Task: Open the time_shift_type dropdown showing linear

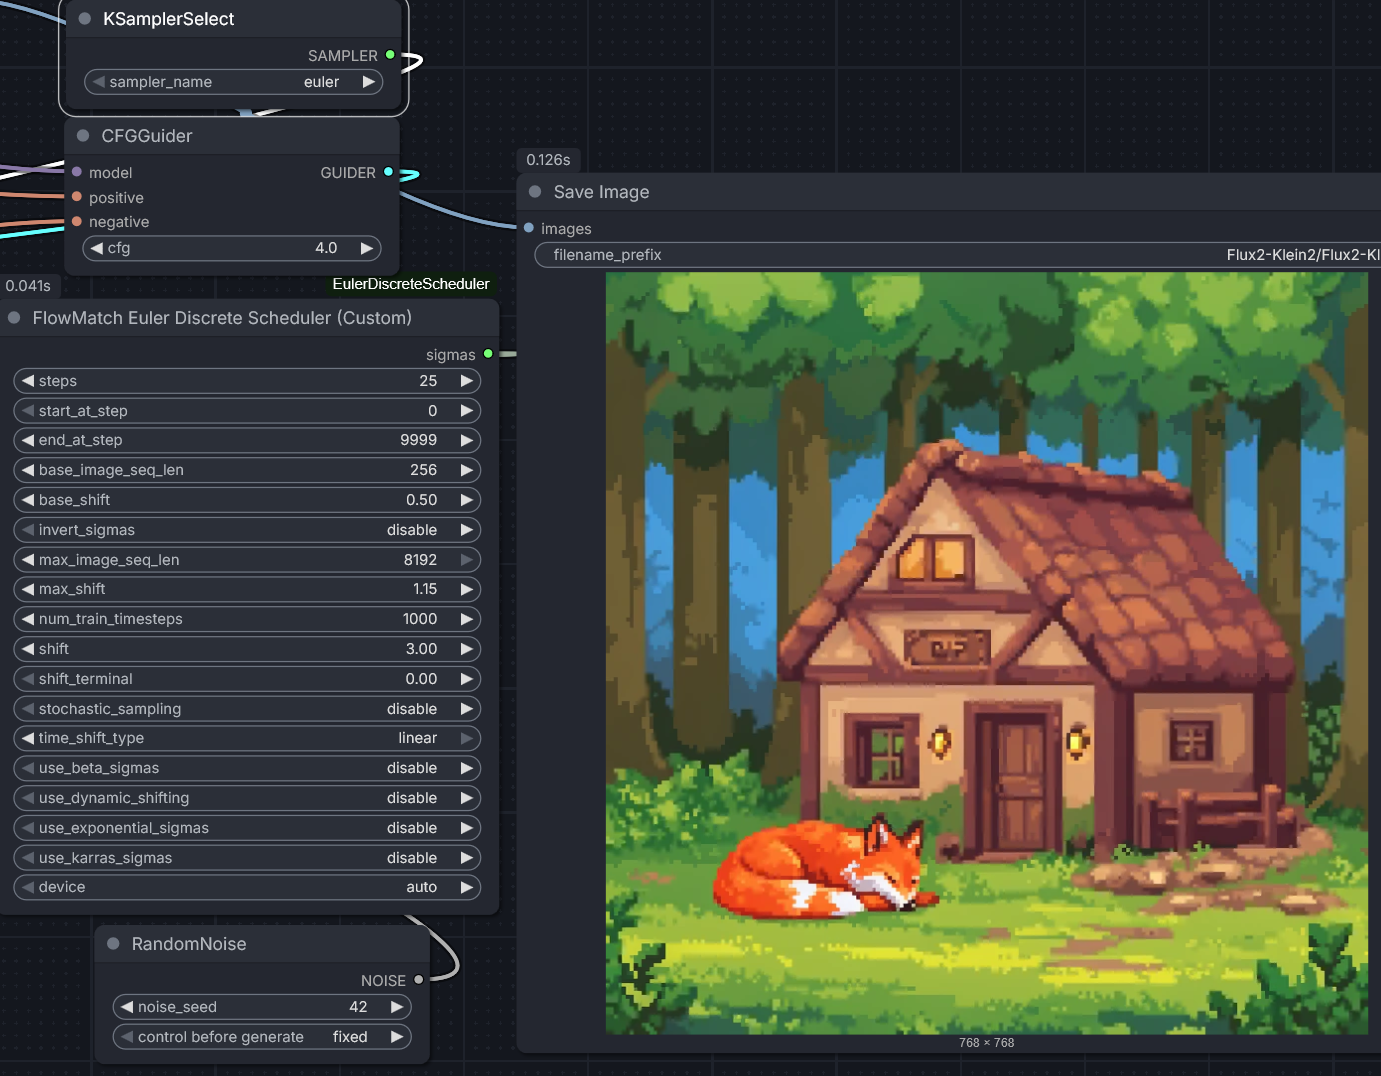Action: [247, 738]
